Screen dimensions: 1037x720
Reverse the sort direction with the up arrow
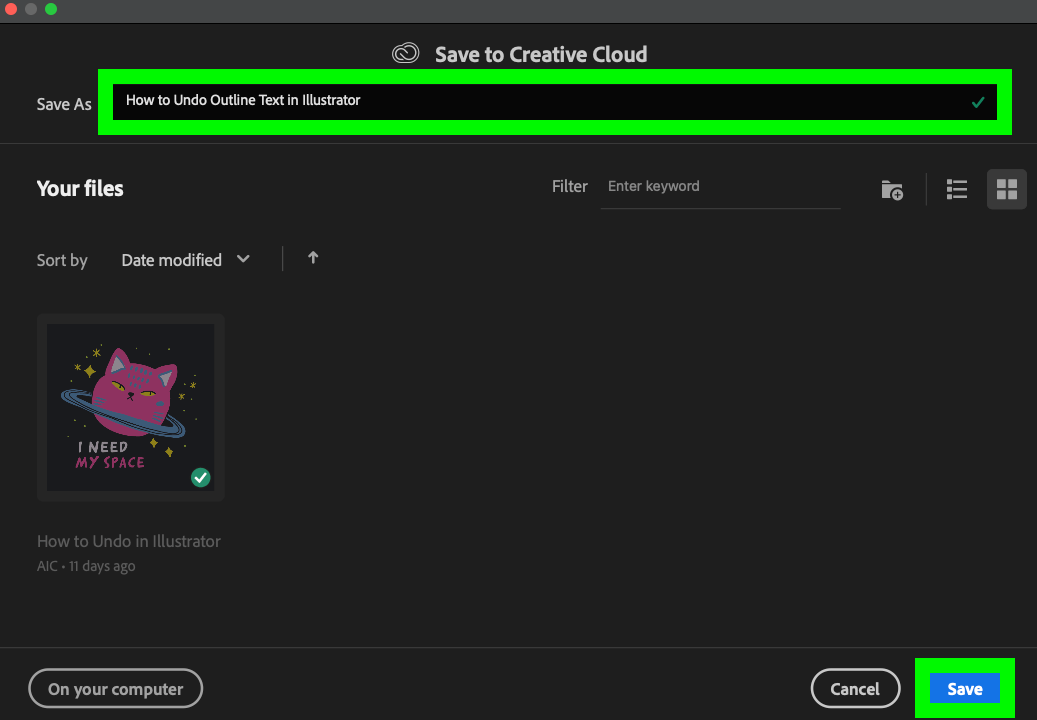tap(313, 258)
